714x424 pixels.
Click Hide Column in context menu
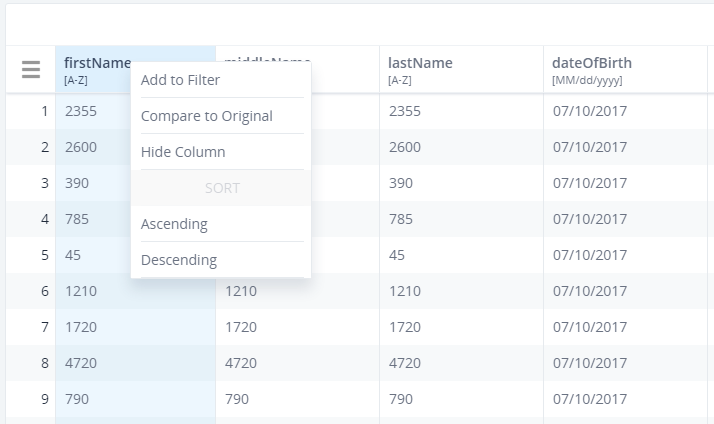click(183, 152)
